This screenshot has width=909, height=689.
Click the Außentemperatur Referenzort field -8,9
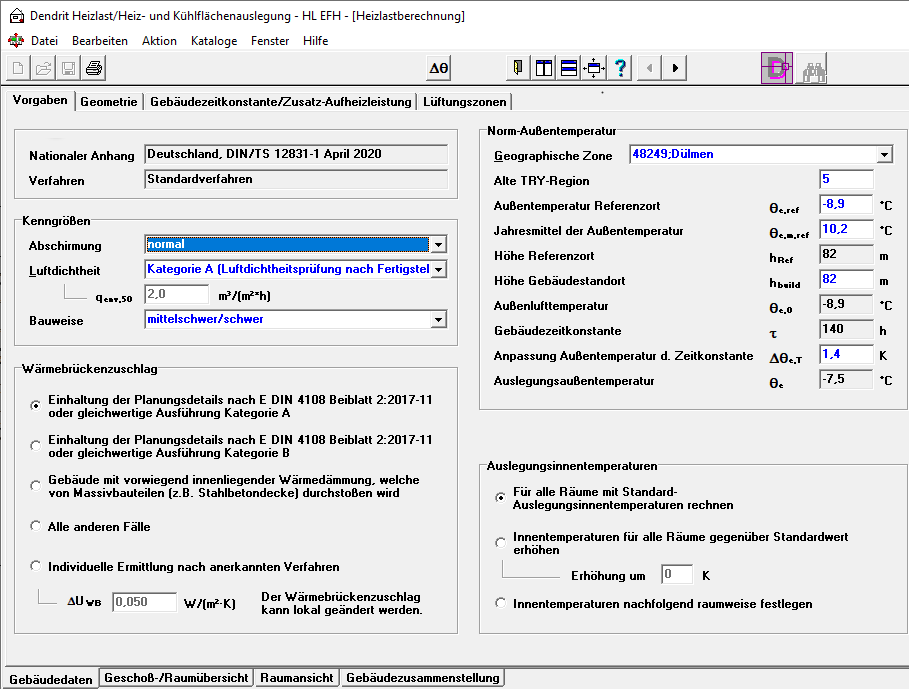(846, 205)
